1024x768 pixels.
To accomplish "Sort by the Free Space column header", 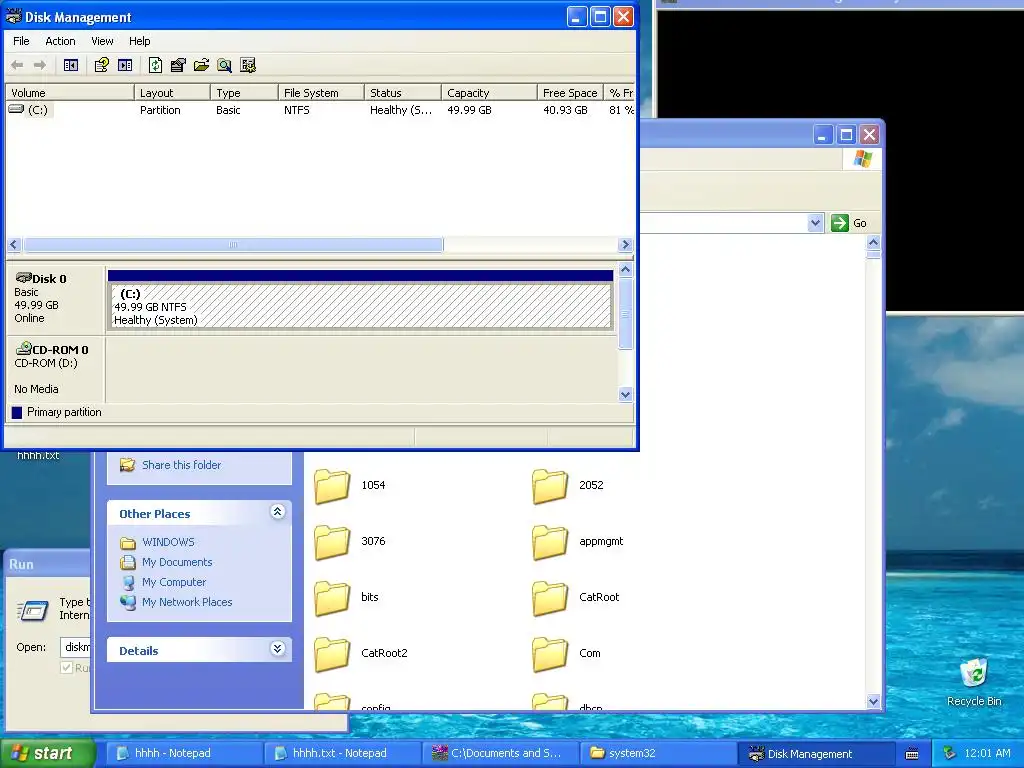I will click(x=569, y=92).
